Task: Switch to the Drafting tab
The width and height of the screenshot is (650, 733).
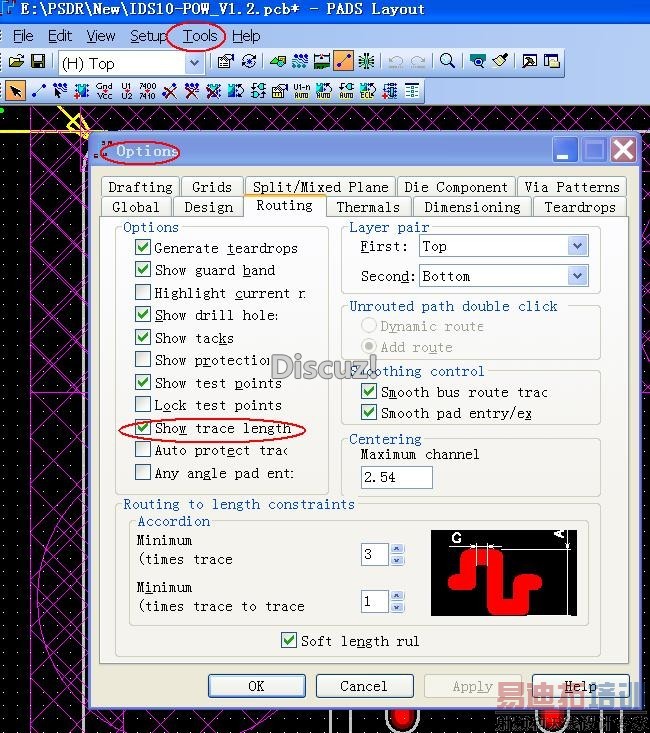Action: click(x=140, y=187)
